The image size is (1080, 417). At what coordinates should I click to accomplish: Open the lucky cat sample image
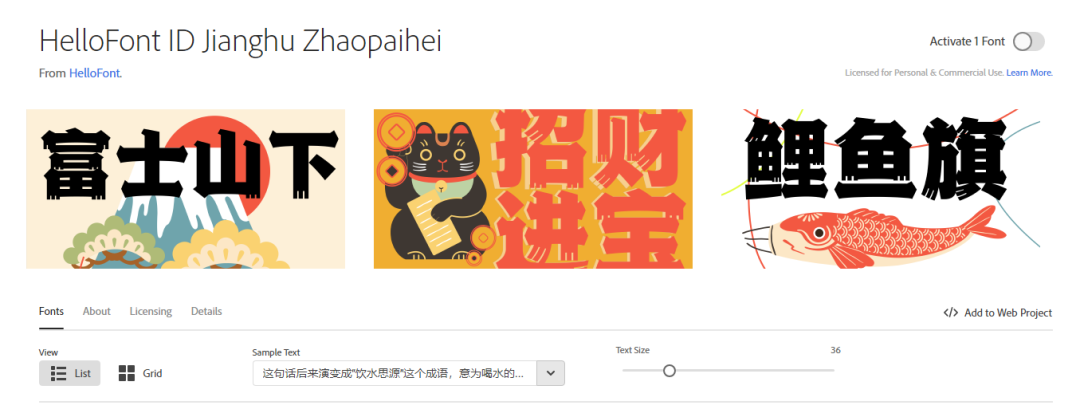pos(533,189)
